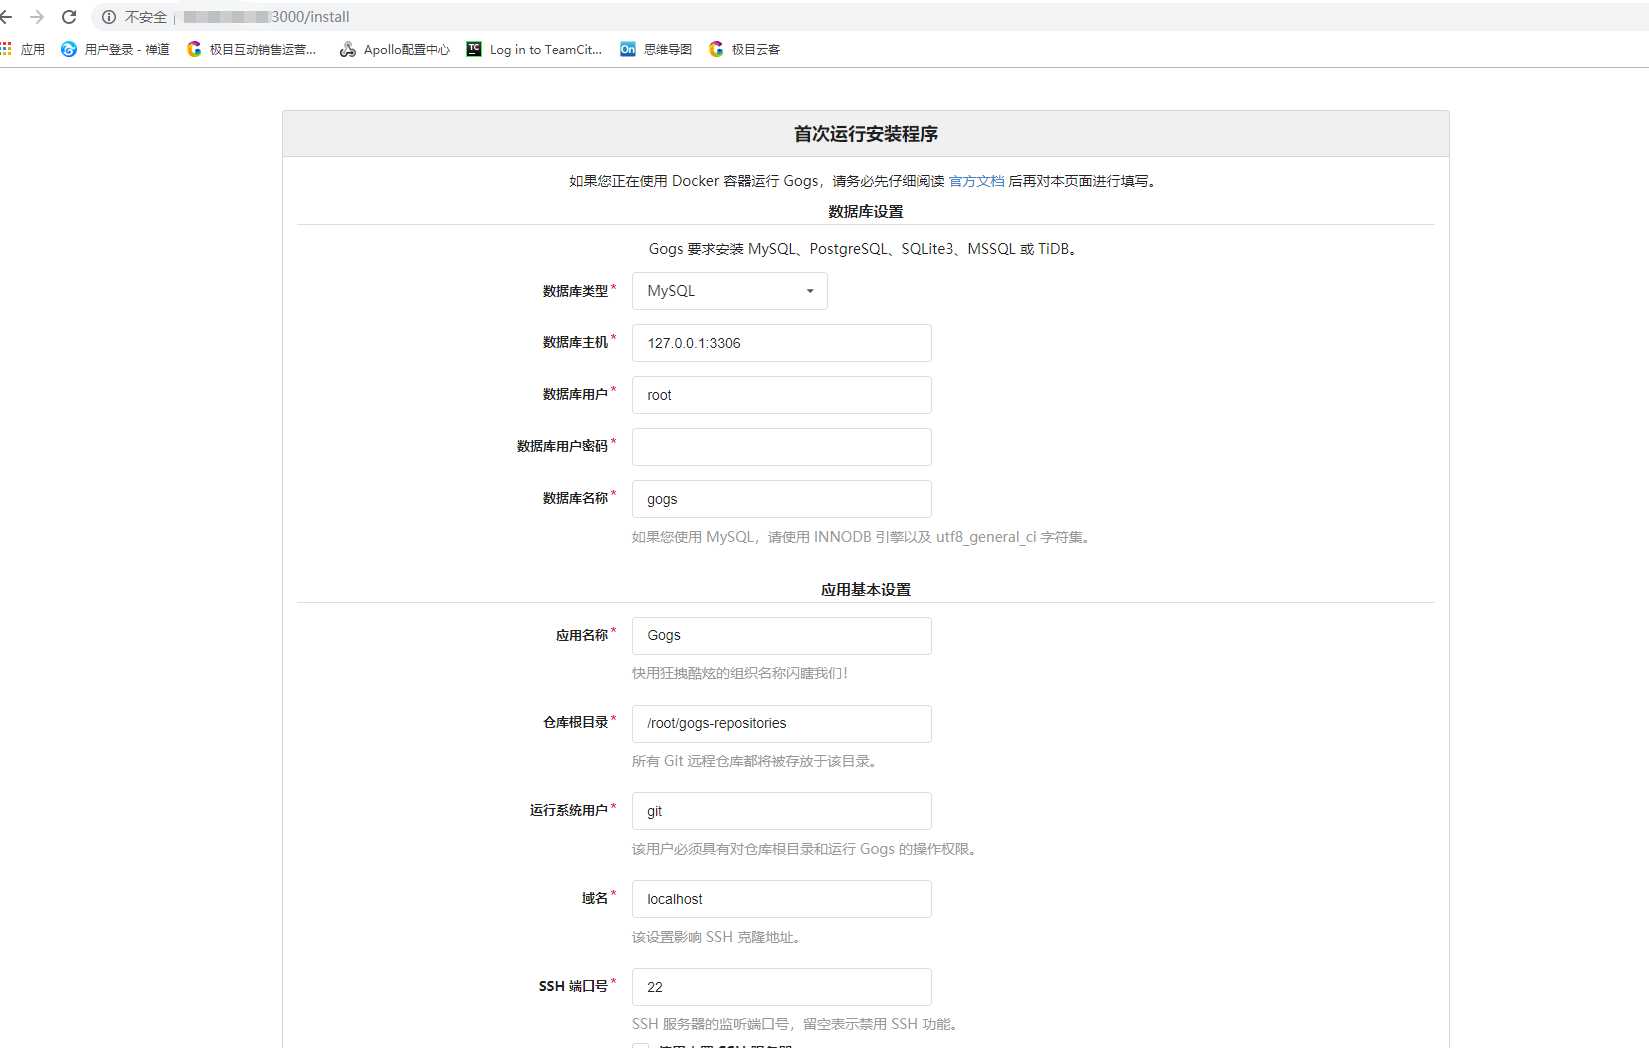
Task: Click the 数据库设置 section title
Action: tap(866, 211)
